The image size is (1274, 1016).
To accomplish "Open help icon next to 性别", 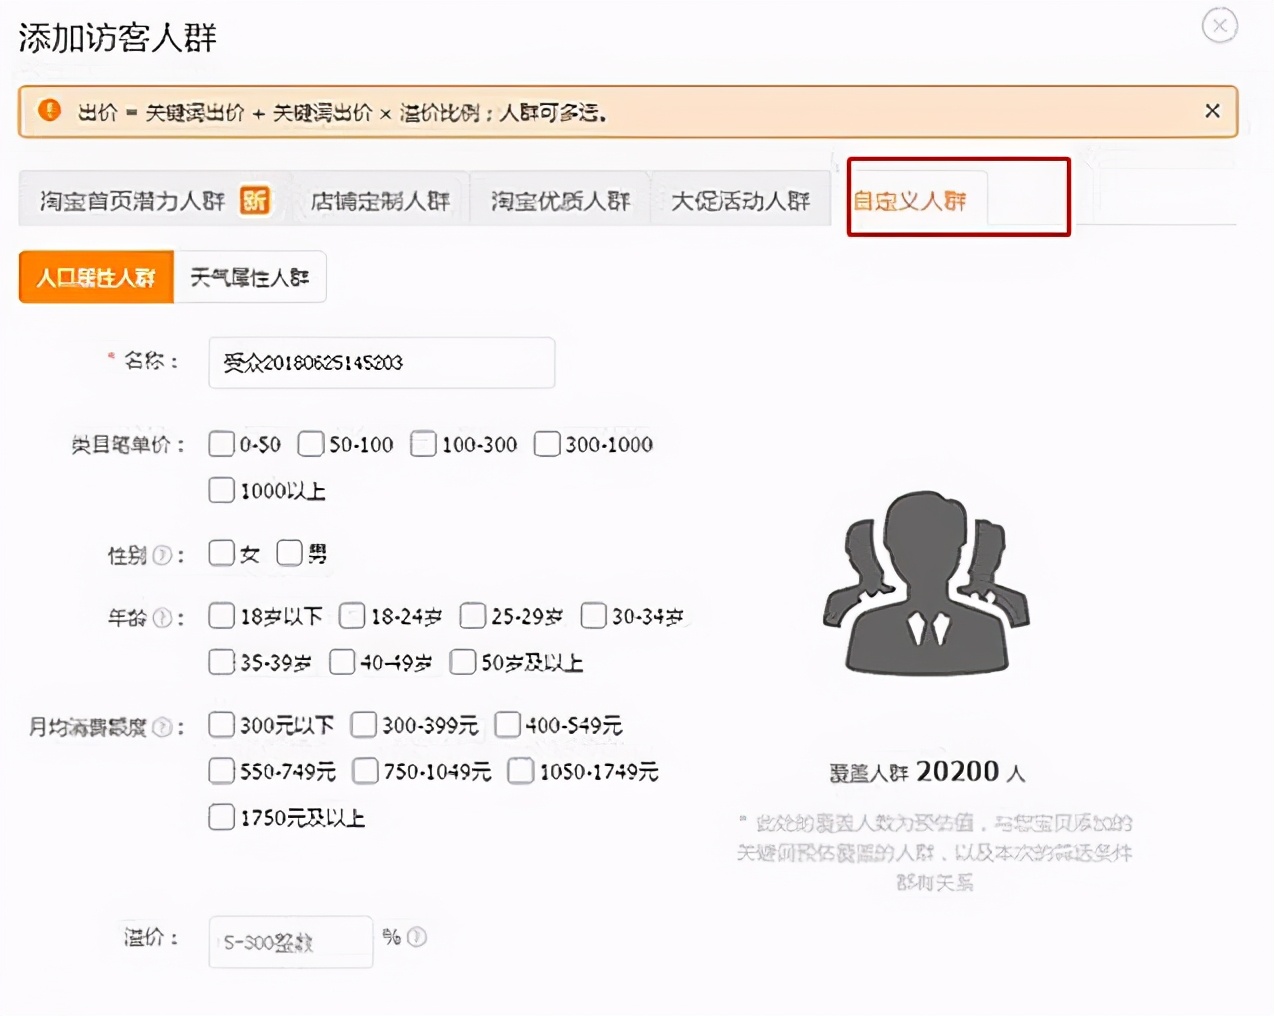I will click(x=162, y=555).
